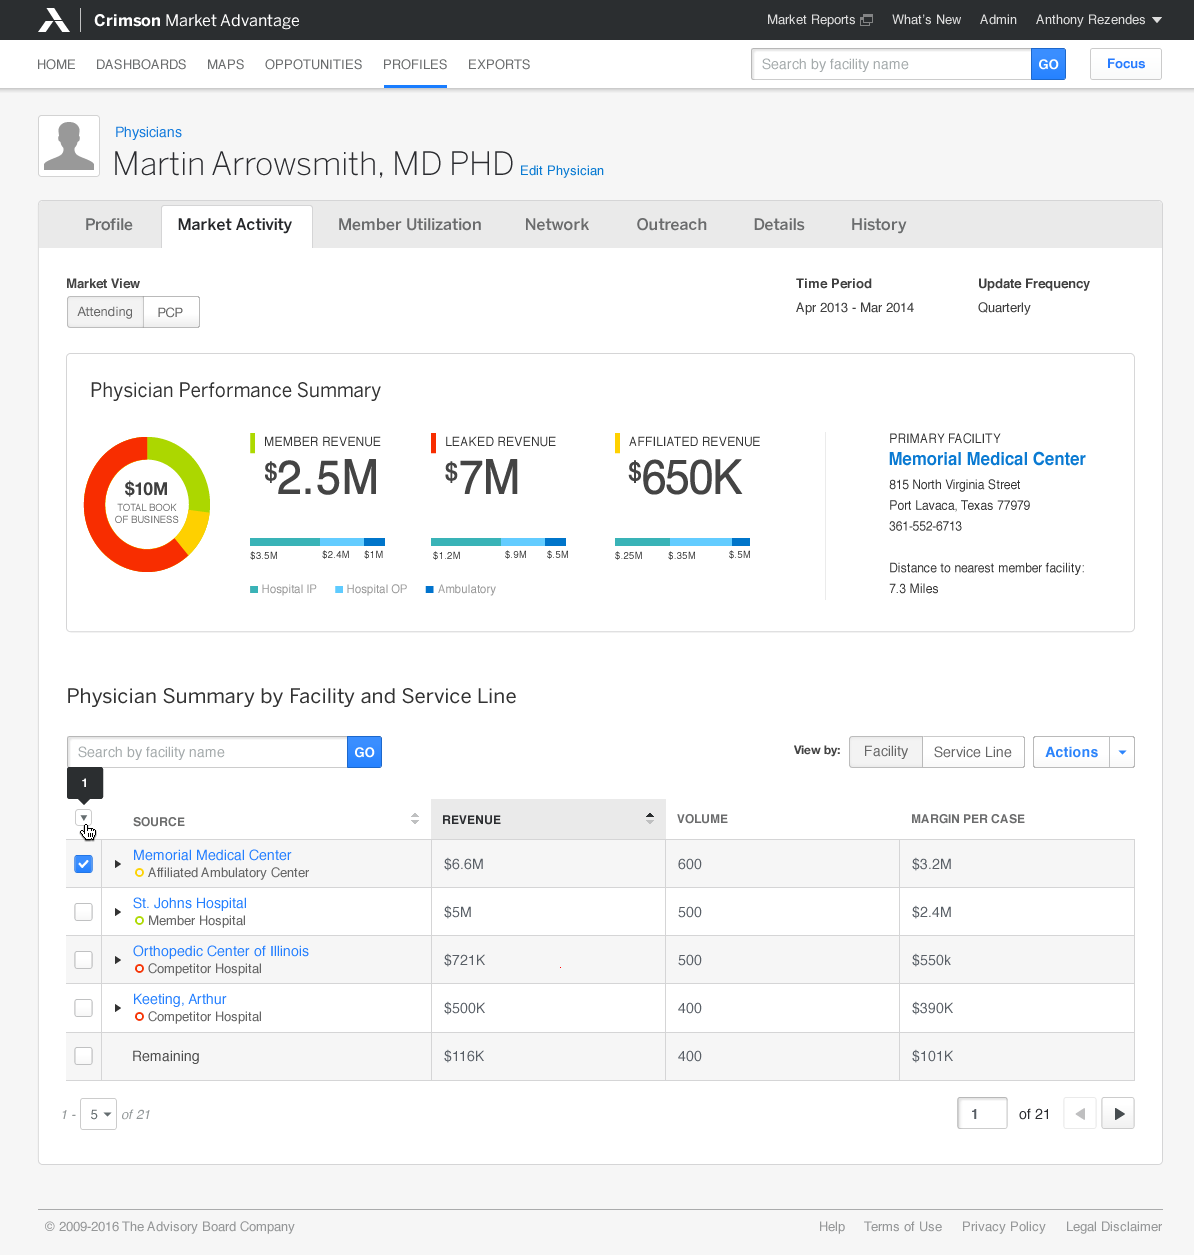The width and height of the screenshot is (1194, 1255).
Task: Go to next page with right arrow
Action: (1118, 1113)
